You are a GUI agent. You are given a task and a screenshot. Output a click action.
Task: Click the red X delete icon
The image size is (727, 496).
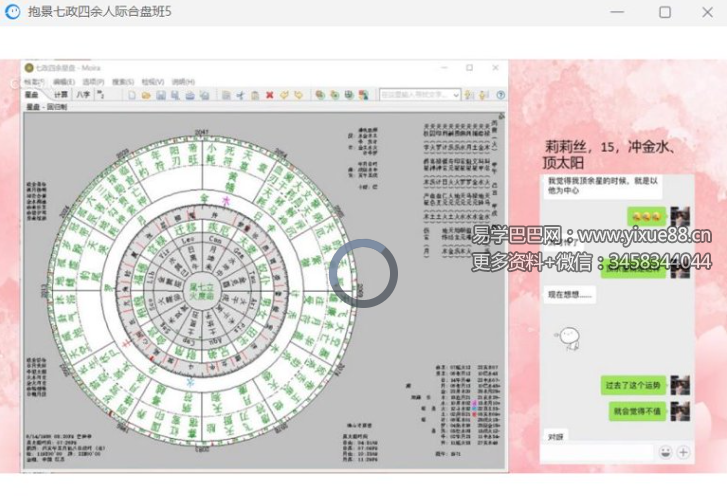(x=269, y=95)
